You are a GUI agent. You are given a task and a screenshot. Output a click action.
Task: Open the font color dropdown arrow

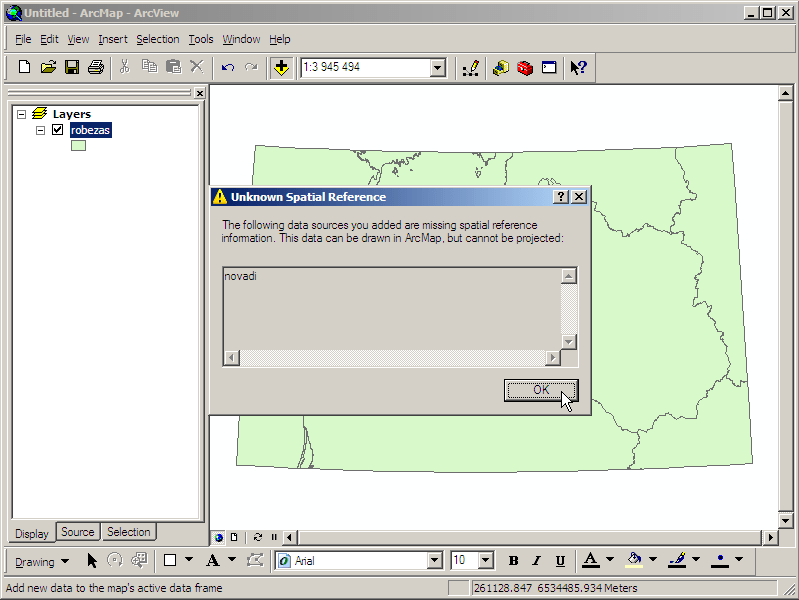(x=610, y=560)
